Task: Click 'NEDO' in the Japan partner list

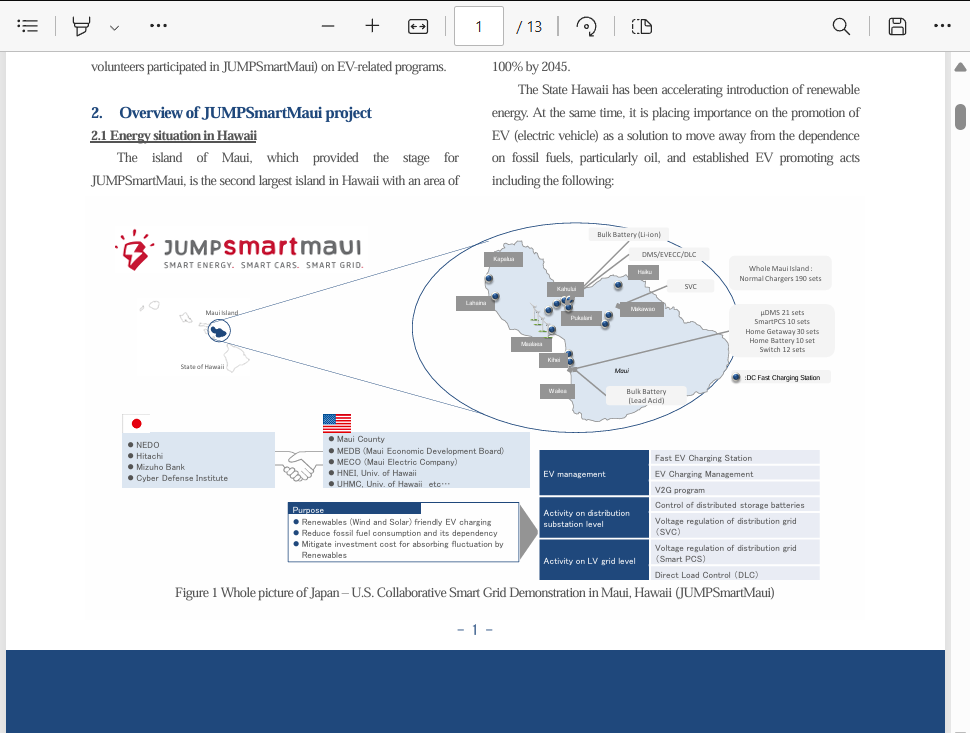Action: point(147,445)
